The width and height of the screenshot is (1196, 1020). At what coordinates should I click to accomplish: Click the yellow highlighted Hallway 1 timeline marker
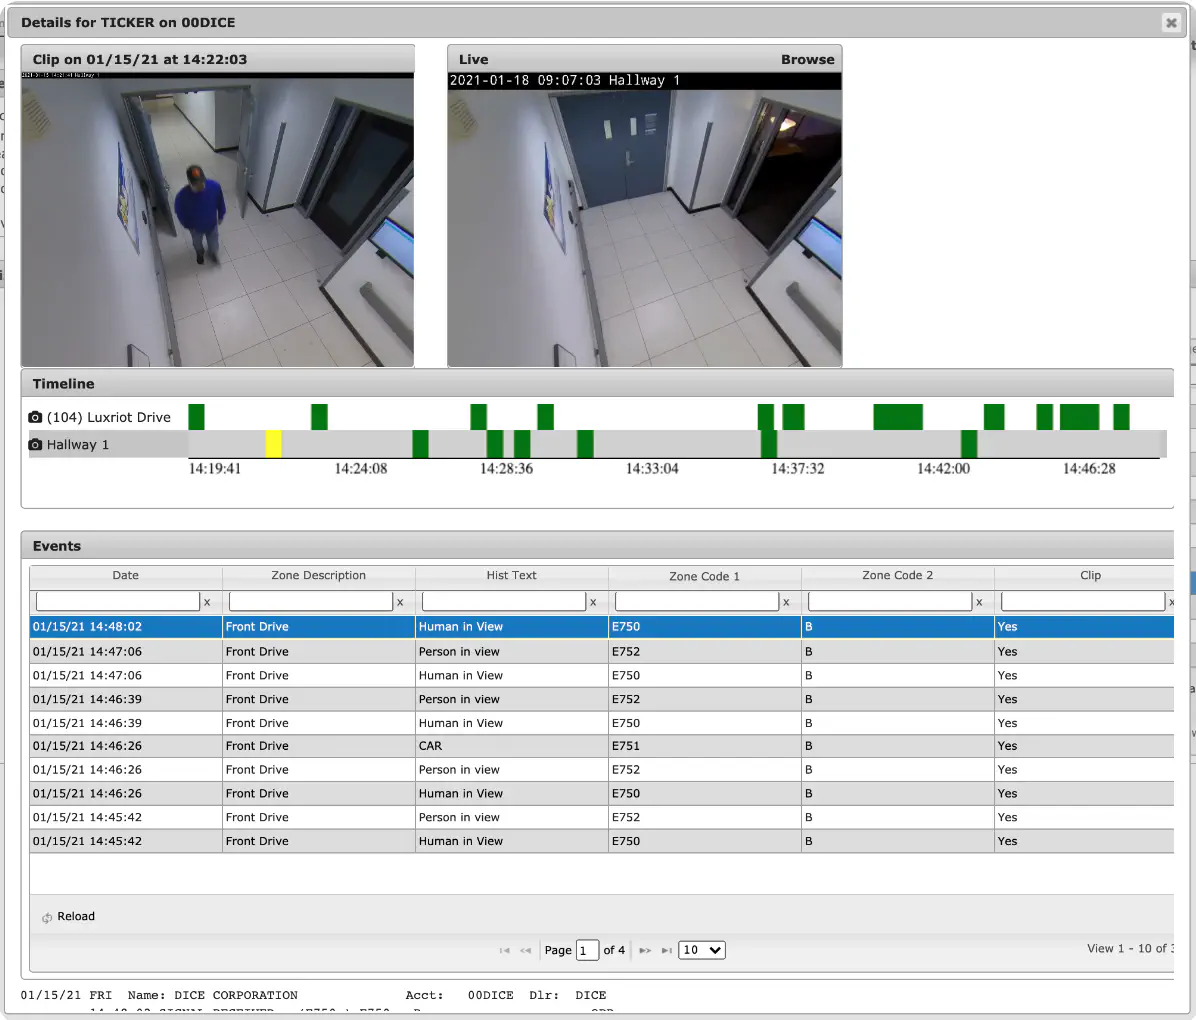point(274,444)
